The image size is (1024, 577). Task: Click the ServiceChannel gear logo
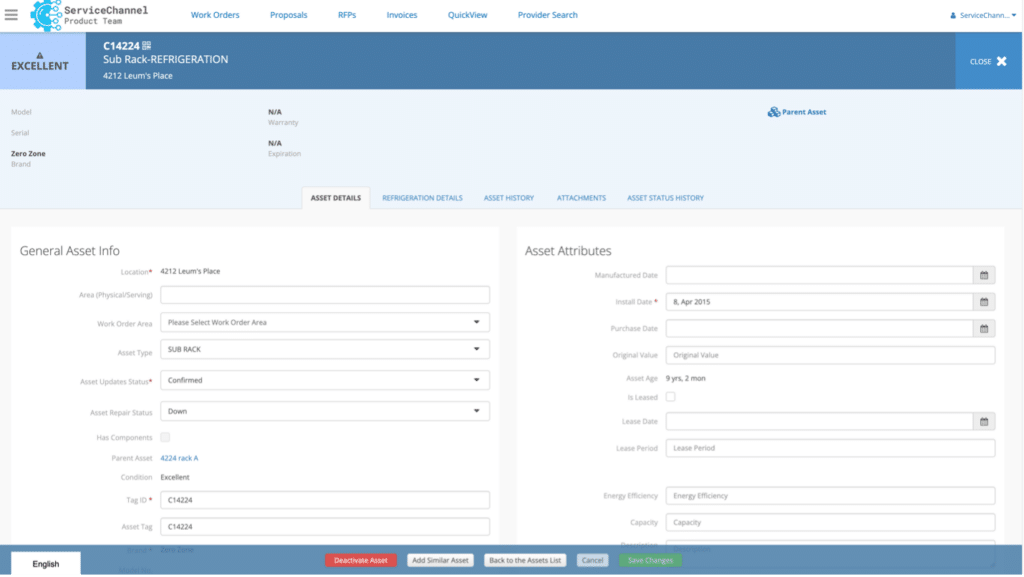click(x=46, y=15)
